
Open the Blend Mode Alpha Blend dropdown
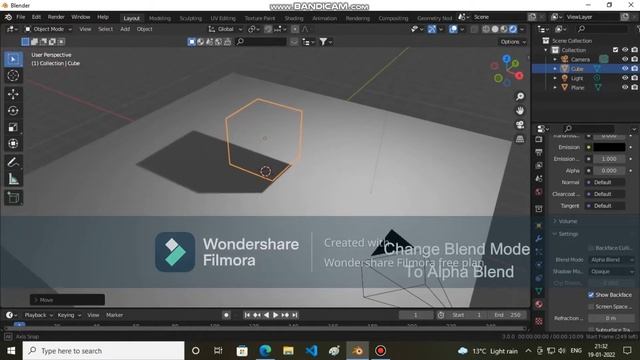click(x=611, y=260)
